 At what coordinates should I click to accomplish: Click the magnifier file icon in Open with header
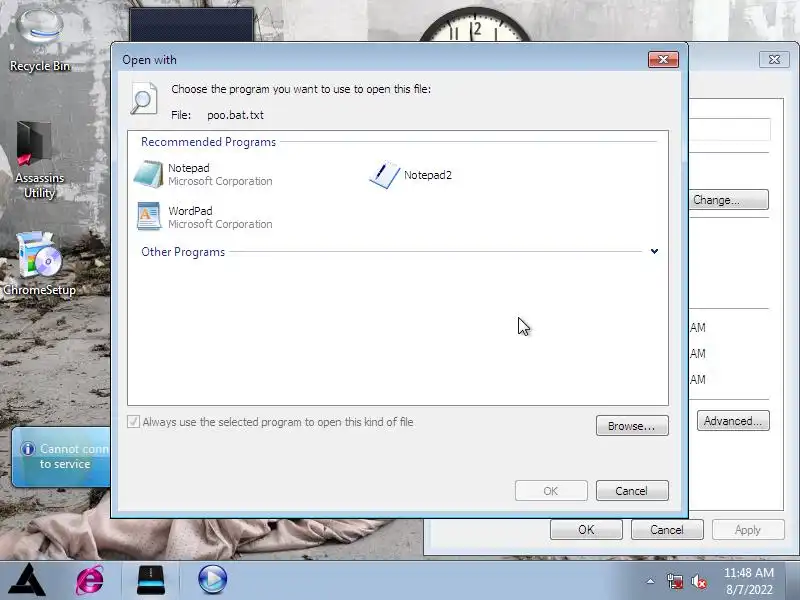point(144,98)
